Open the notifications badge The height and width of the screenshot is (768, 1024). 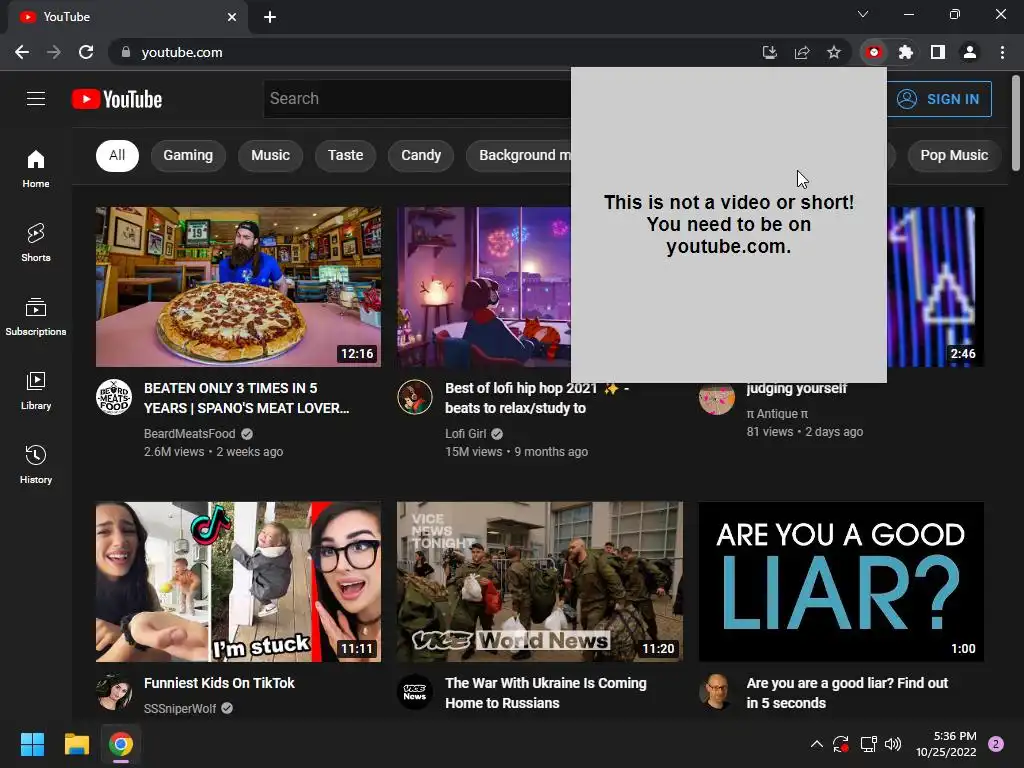point(996,744)
